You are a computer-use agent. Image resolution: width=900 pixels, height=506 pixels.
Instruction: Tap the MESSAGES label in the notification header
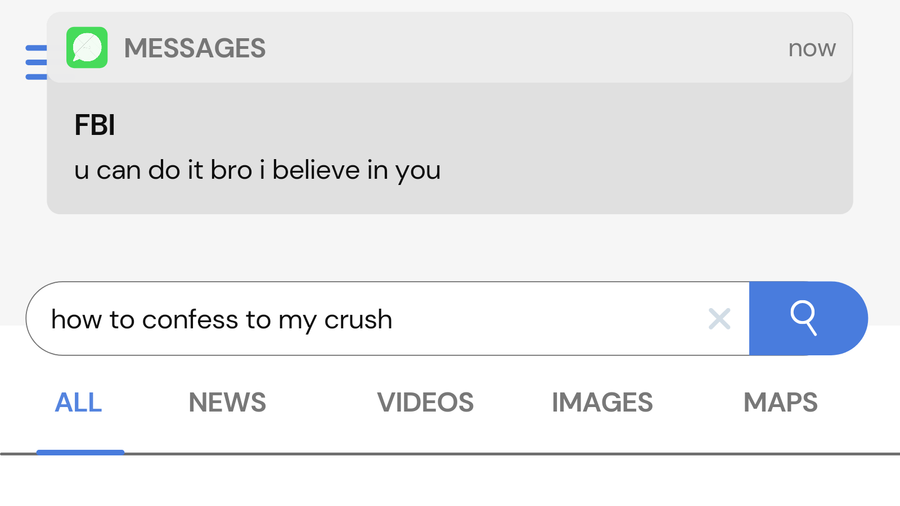(x=195, y=48)
